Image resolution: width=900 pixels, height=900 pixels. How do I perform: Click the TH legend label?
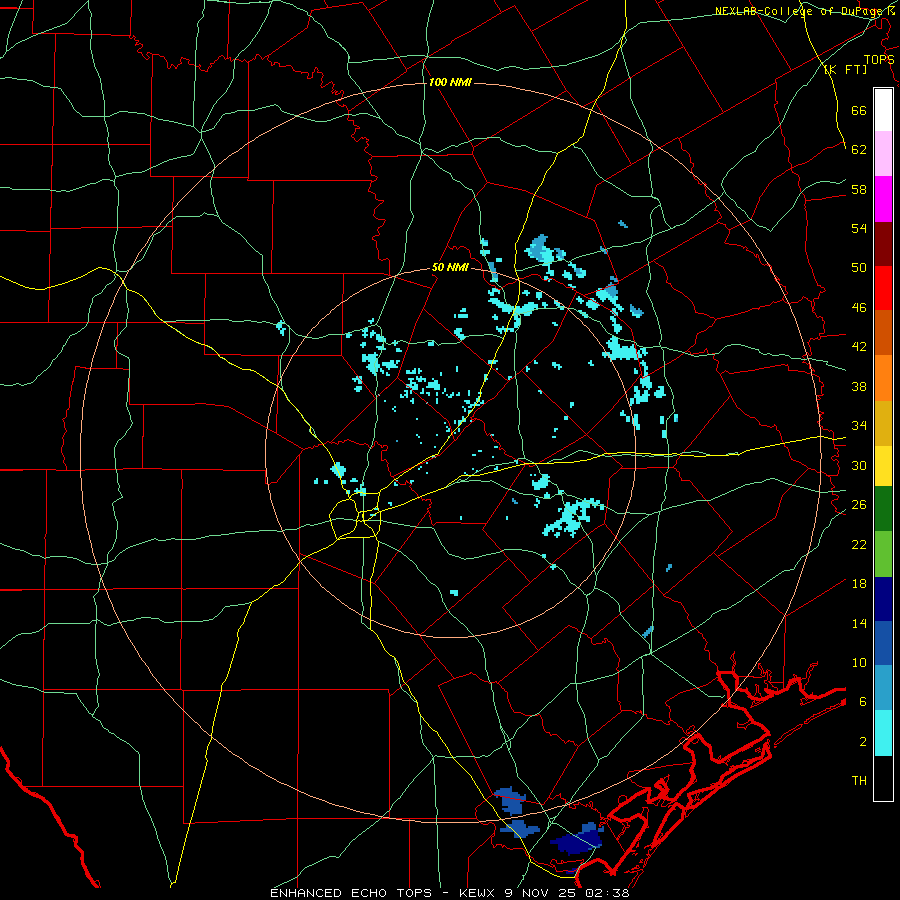(859, 781)
